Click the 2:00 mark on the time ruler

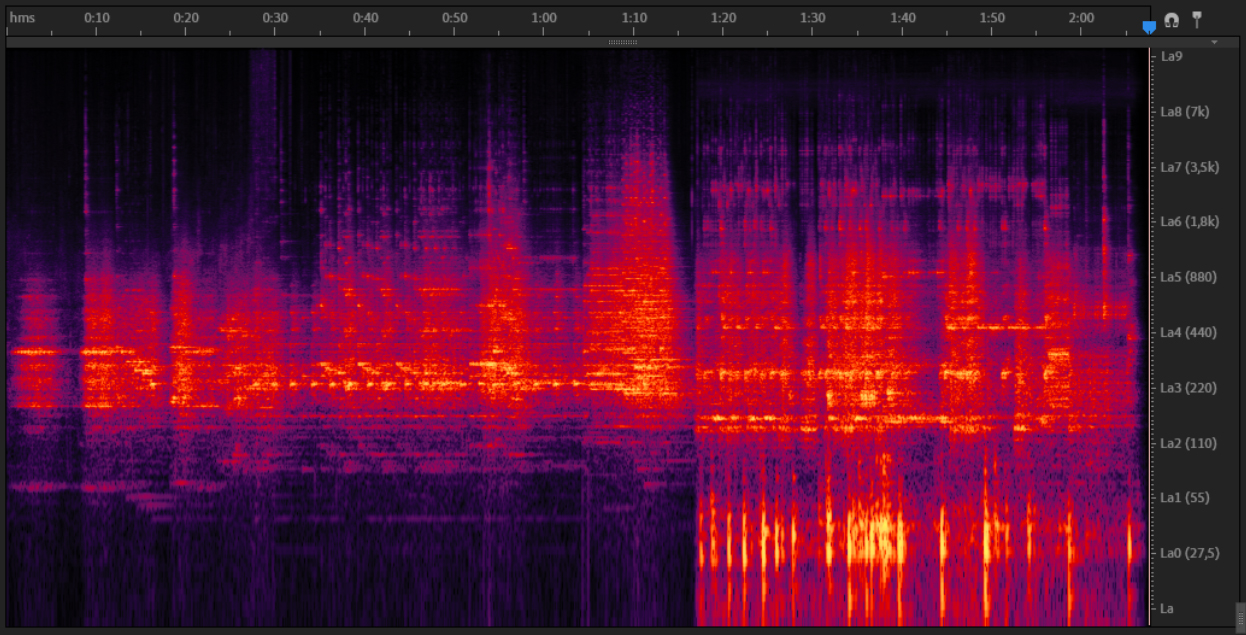(1081, 18)
